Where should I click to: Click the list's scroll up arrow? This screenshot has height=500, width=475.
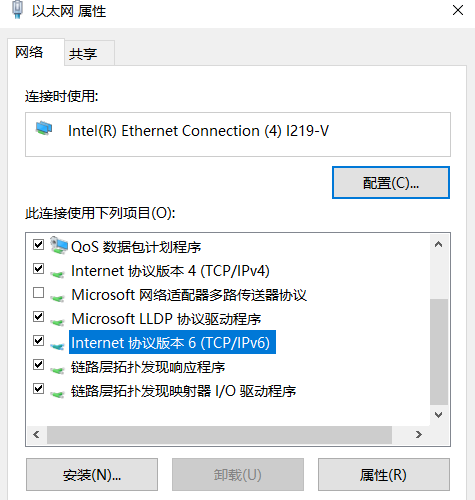point(439,245)
